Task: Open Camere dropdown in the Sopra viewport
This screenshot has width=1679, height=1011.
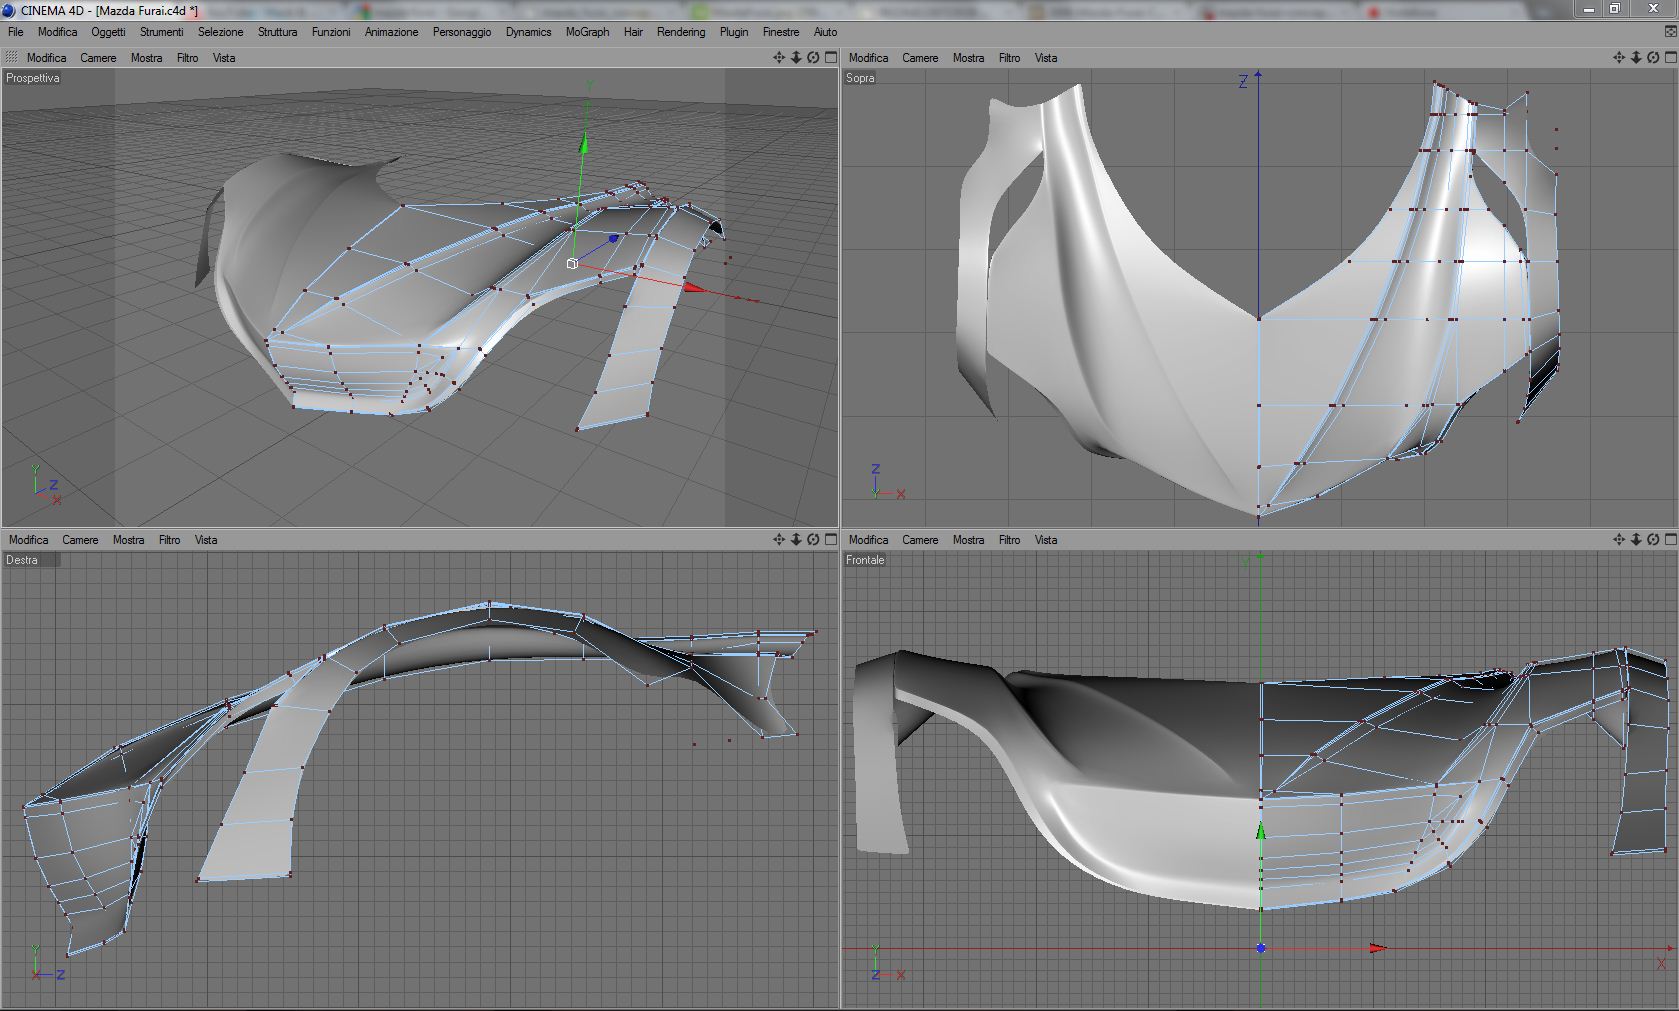Action: (x=919, y=58)
